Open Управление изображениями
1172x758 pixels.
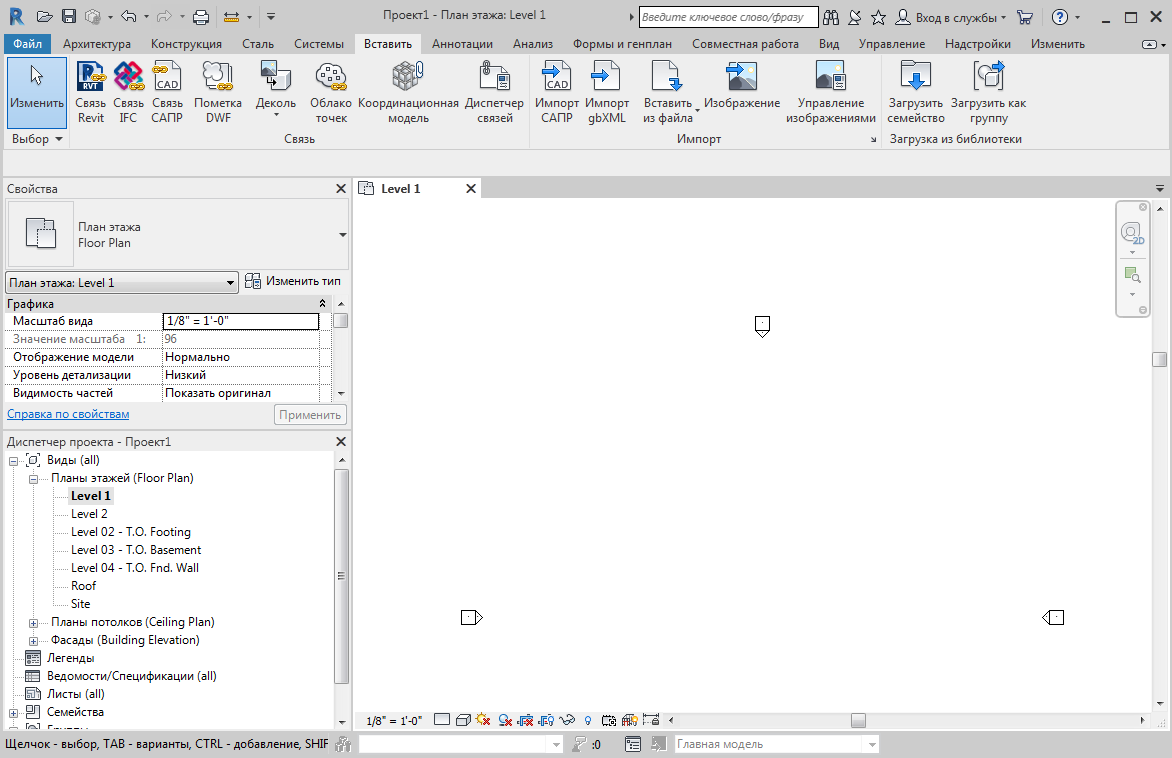(830, 93)
